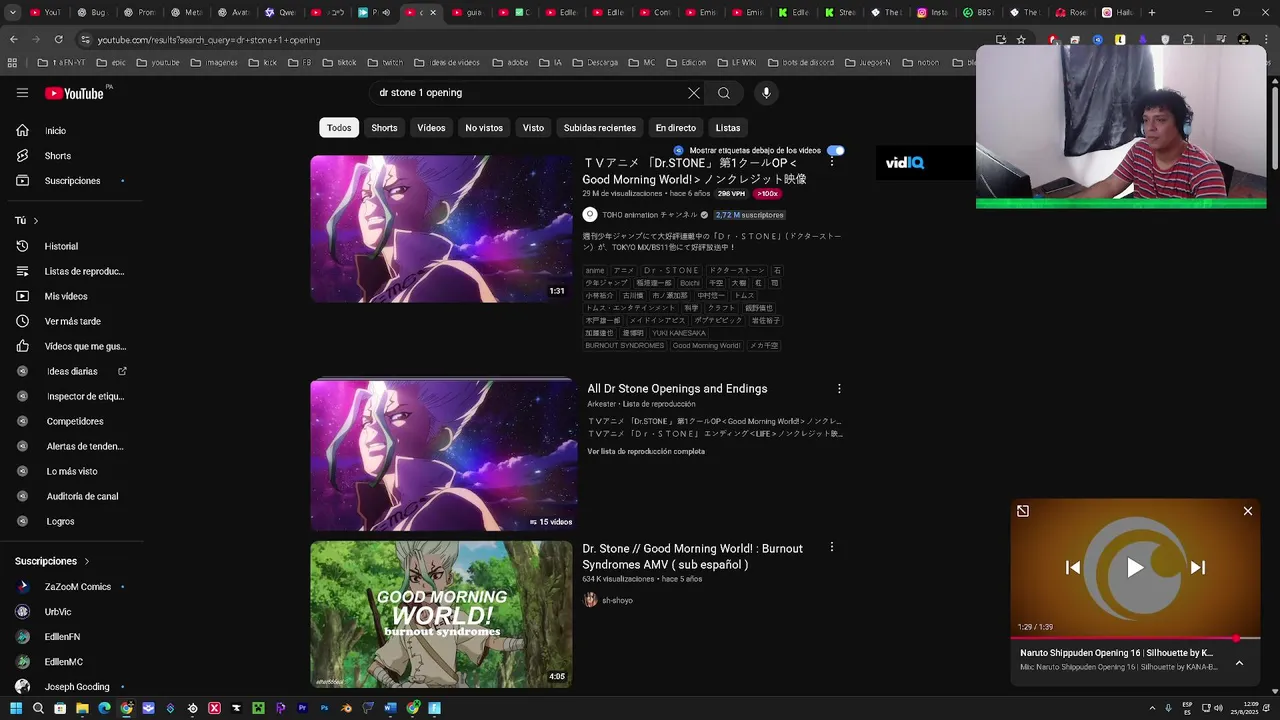Viewport: 1280px width, 720px height.
Task: Open Historial in the sidebar
Action: click(x=70, y=246)
